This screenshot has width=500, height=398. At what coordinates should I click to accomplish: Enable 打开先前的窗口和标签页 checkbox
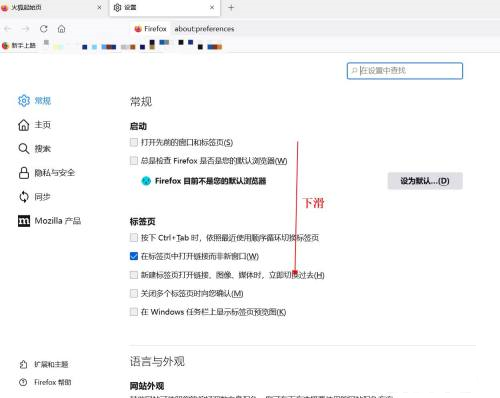pyautogui.click(x=134, y=142)
